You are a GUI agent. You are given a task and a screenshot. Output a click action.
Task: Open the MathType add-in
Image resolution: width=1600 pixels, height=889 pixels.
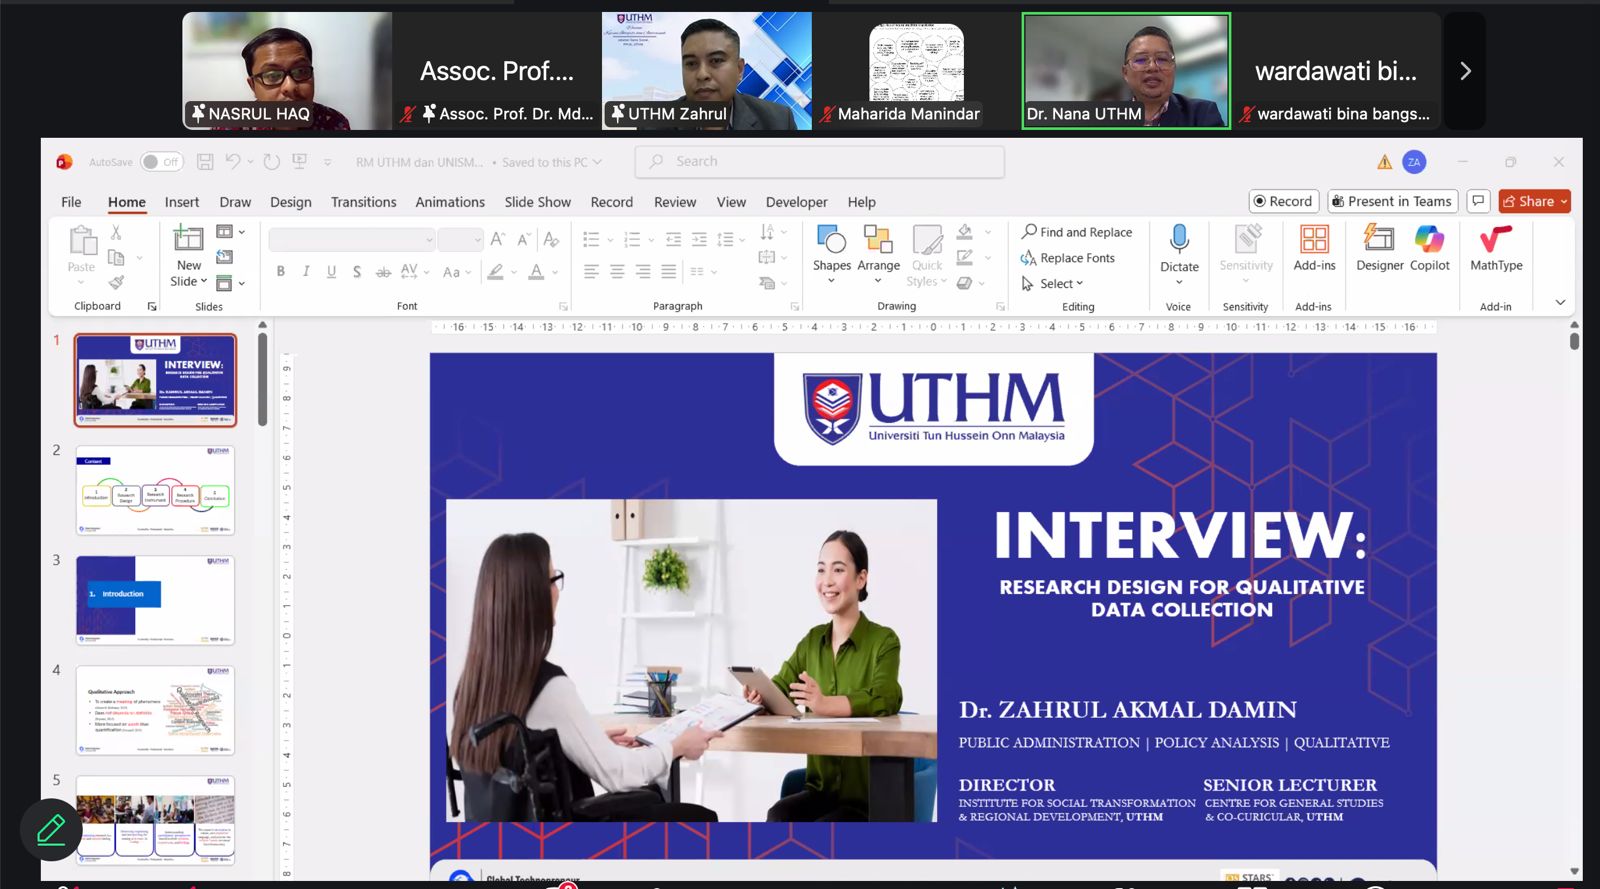pos(1496,240)
